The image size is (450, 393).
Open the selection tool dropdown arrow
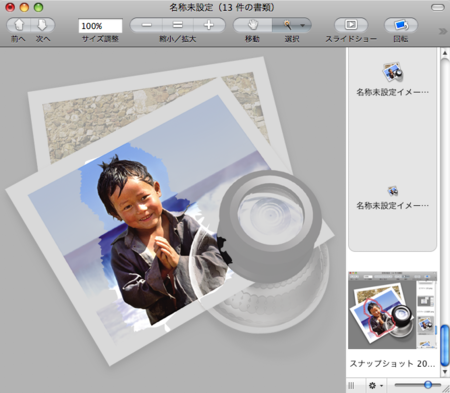[302, 25]
